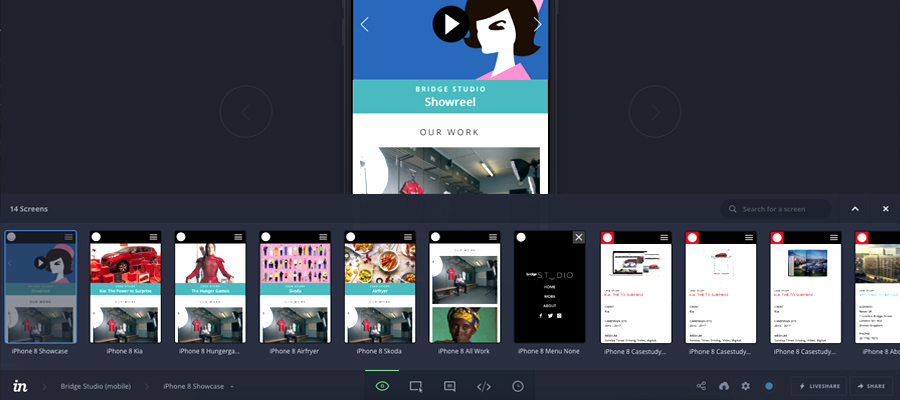
Task: Open Inspect code mode icon
Action: pyautogui.click(x=484, y=386)
